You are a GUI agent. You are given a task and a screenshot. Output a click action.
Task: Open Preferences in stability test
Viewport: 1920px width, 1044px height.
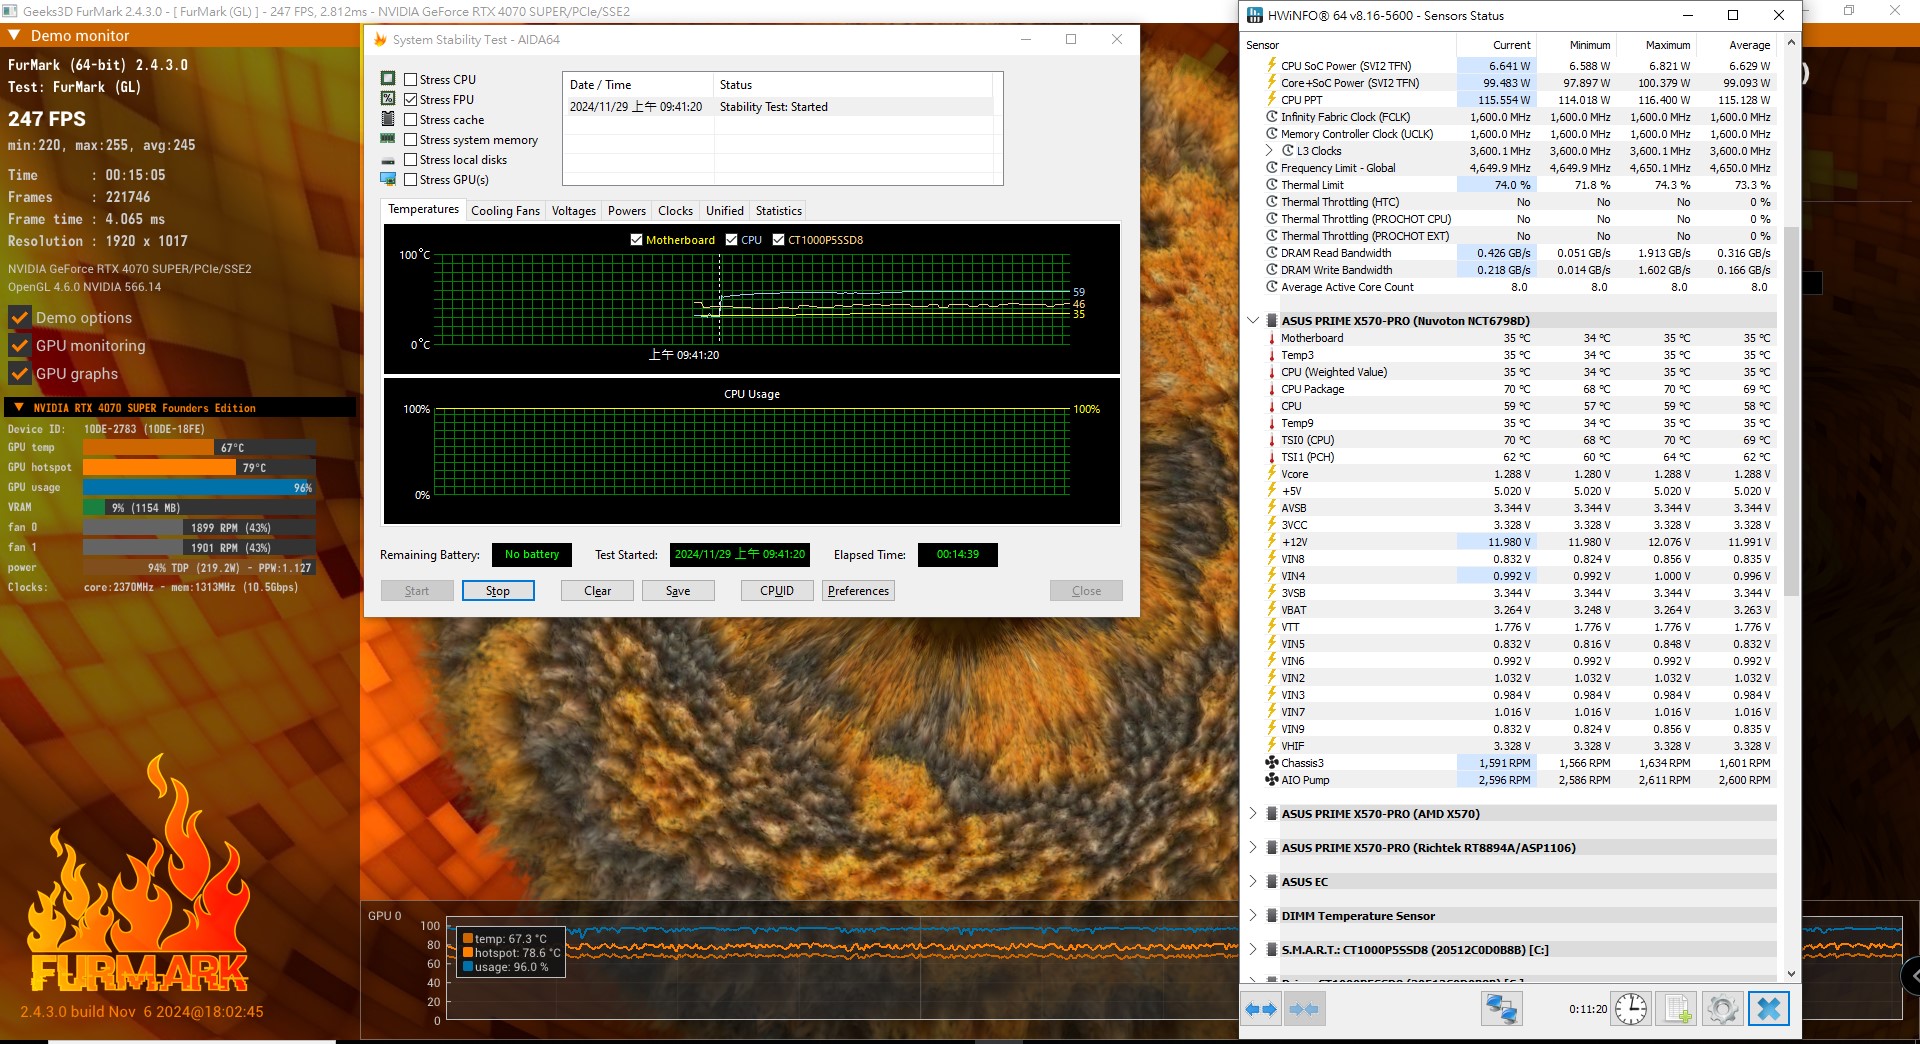click(x=858, y=591)
